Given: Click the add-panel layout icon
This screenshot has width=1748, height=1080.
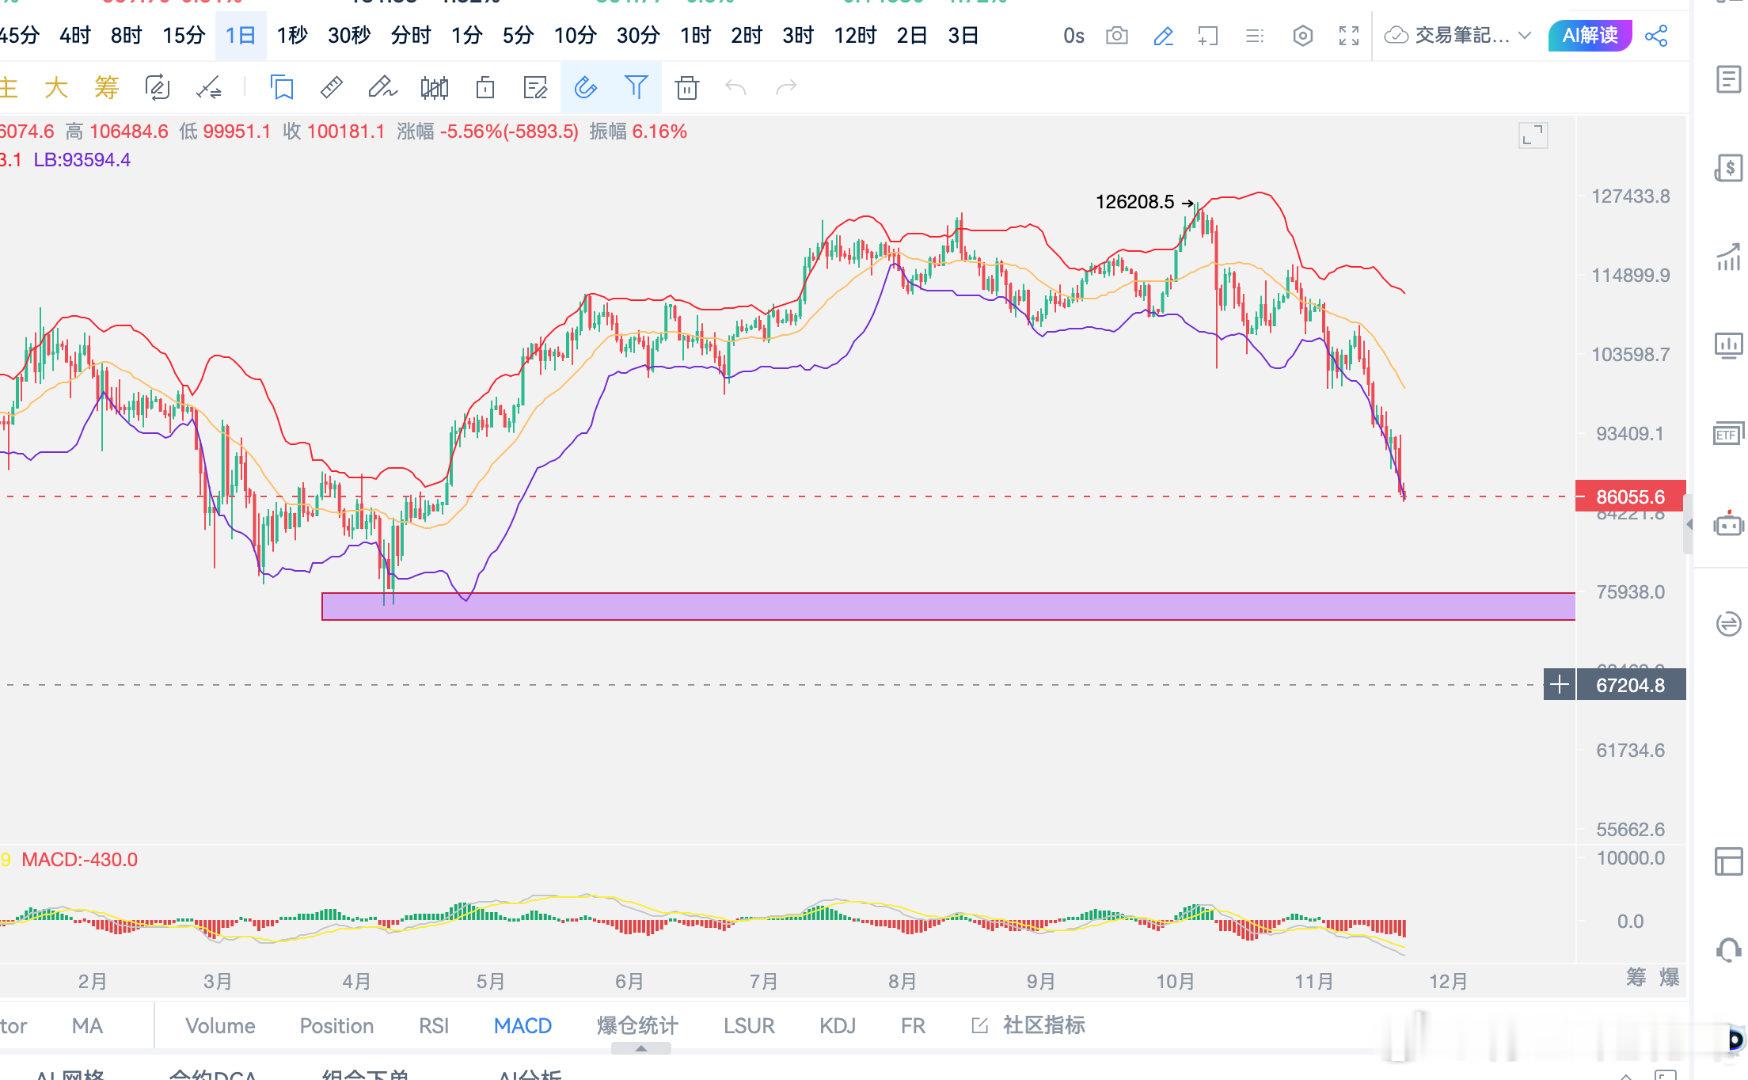Looking at the screenshot, I should point(1208,36).
